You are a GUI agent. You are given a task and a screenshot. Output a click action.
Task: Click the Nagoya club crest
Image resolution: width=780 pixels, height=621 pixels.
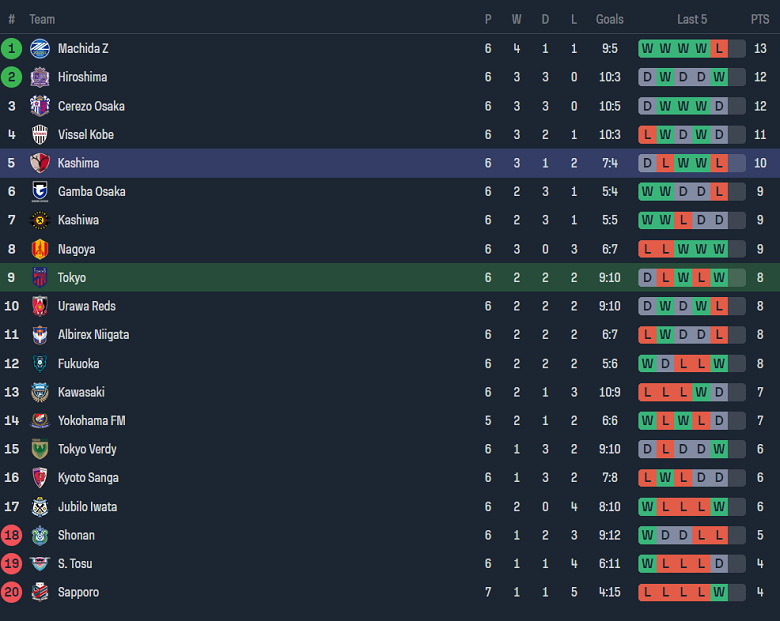tap(40, 249)
